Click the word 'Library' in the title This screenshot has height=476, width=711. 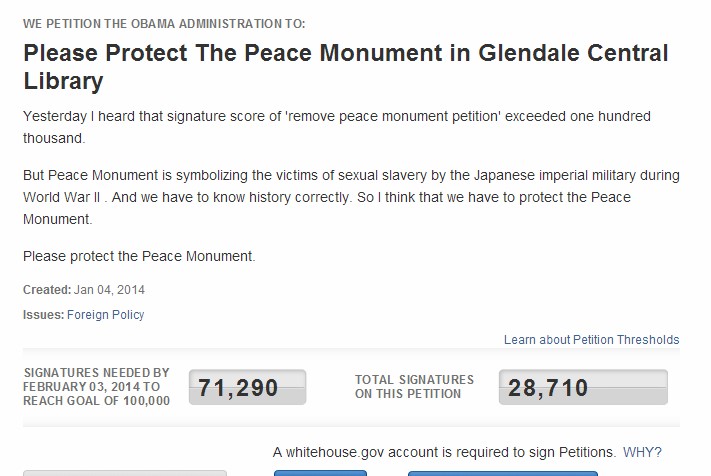coord(63,81)
